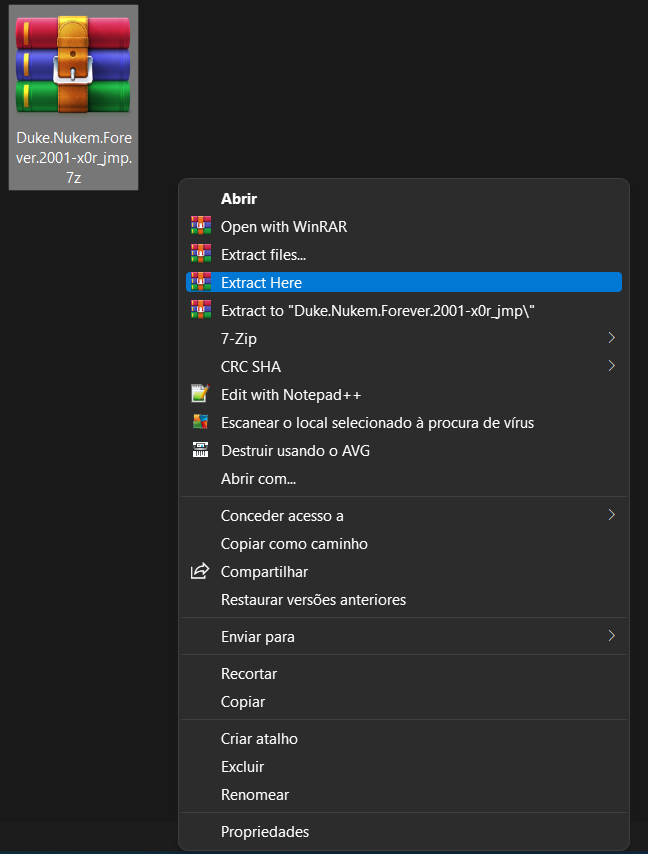This screenshot has height=854, width=648.
Task: Select Abrir at top of menu
Action: pyautogui.click(x=239, y=199)
